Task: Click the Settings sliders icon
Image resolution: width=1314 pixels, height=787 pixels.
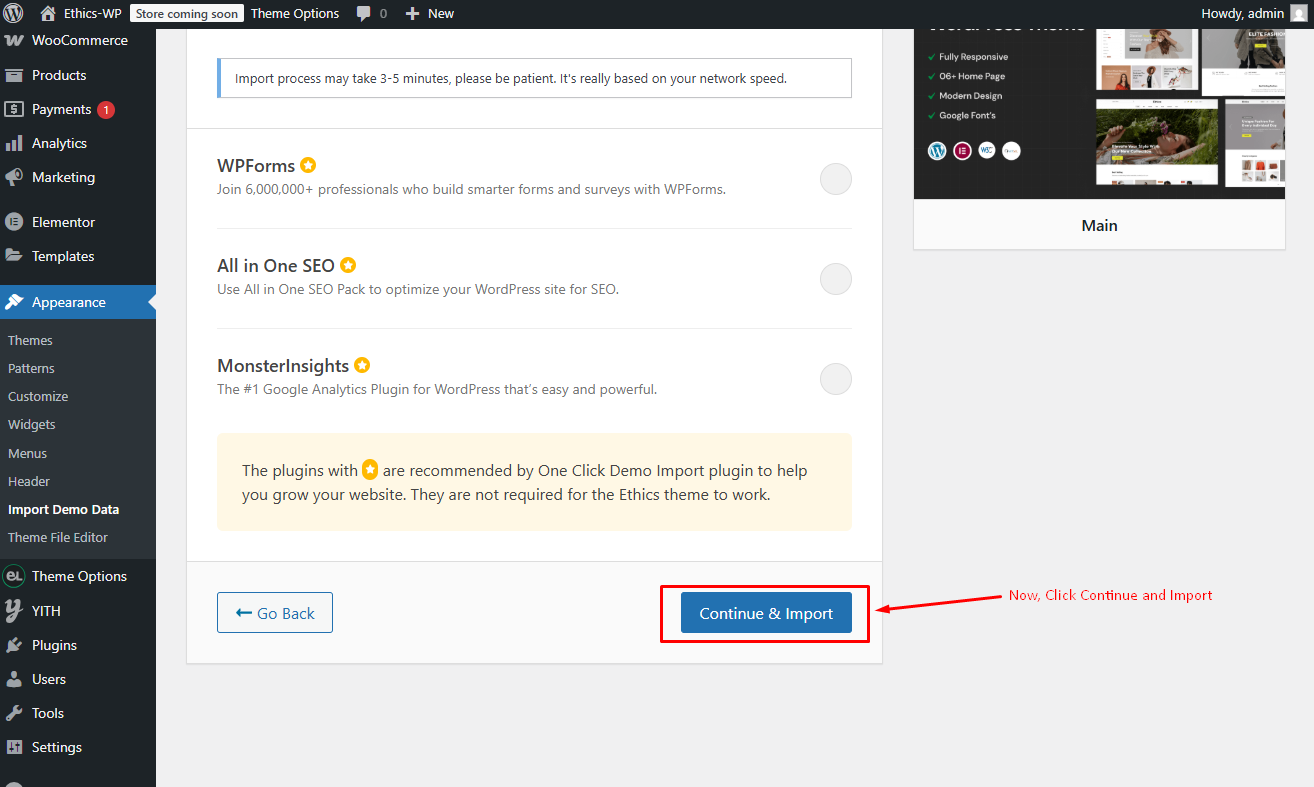Action: click(14, 747)
